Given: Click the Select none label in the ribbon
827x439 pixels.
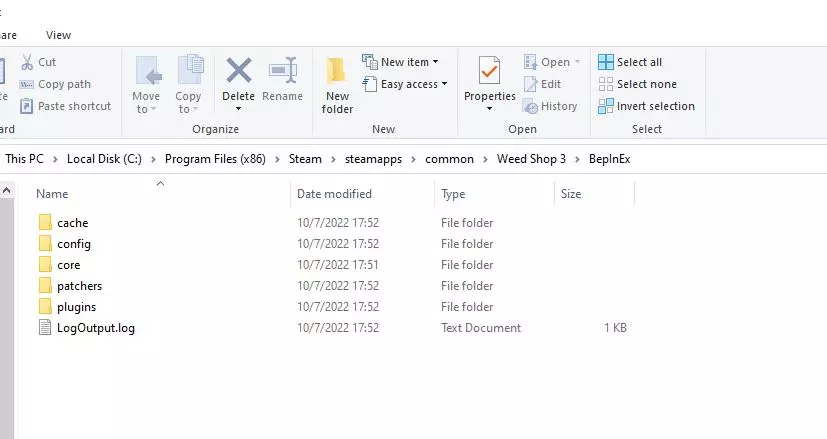Looking at the screenshot, I should (647, 84).
